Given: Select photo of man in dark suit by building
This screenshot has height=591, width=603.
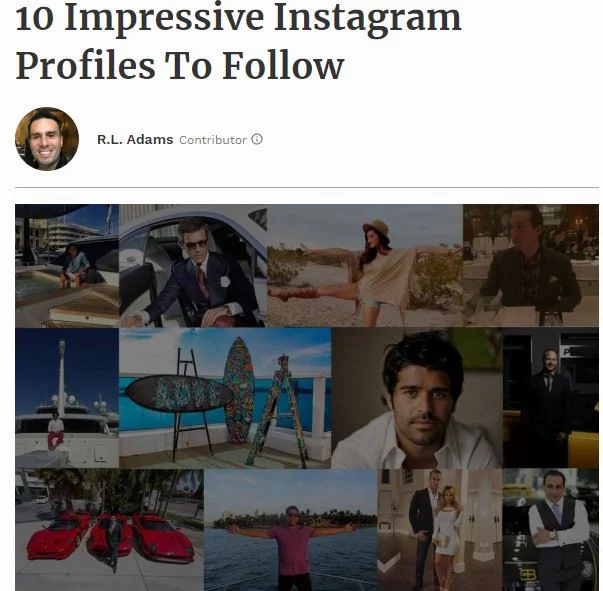Looking at the screenshot, I should pos(551,398).
